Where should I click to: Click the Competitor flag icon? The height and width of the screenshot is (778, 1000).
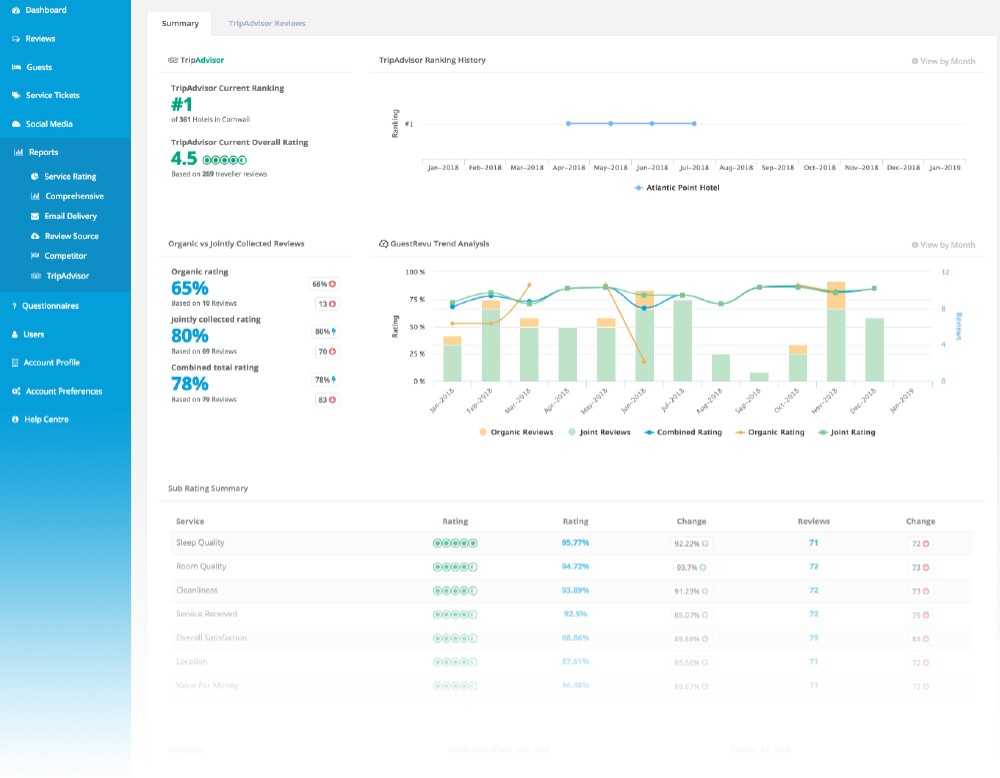click(36, 256)
